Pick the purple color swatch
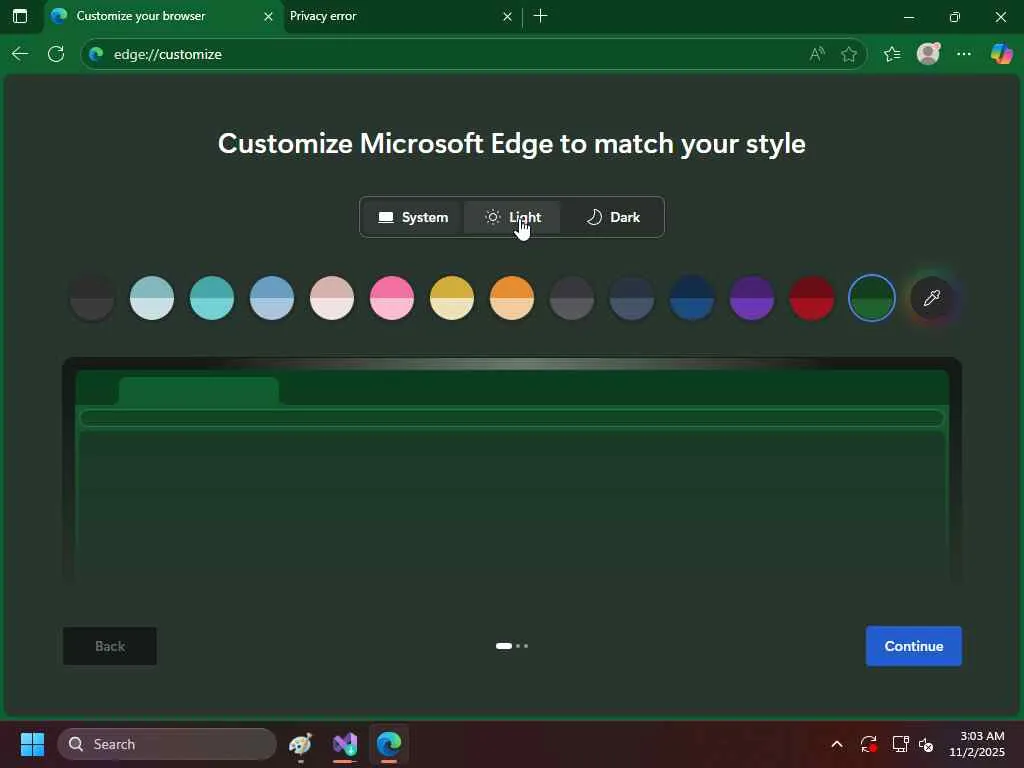 click(752, 298)
